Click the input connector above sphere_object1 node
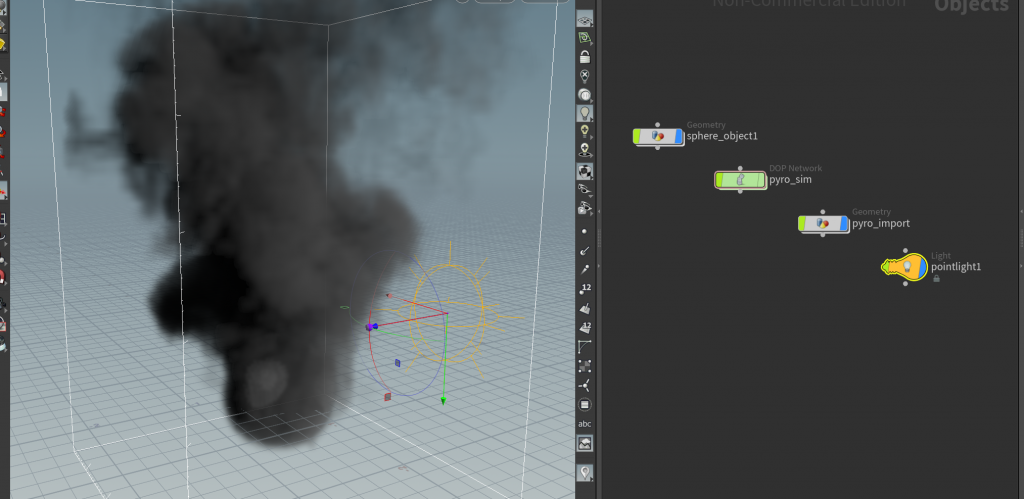The height and width of the screenshot is (499, 1024). click(x=658, y=124)
